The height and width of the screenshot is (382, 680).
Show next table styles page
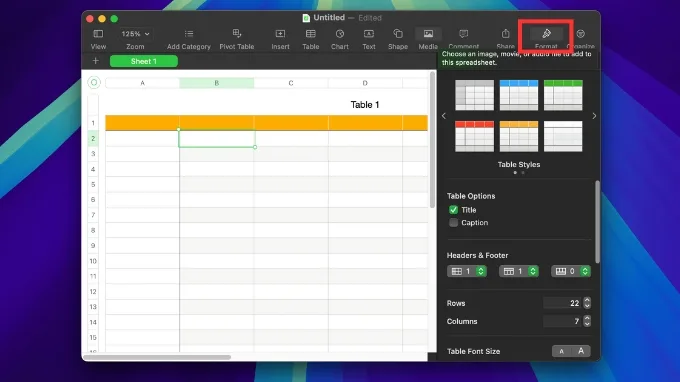(594, 116)
